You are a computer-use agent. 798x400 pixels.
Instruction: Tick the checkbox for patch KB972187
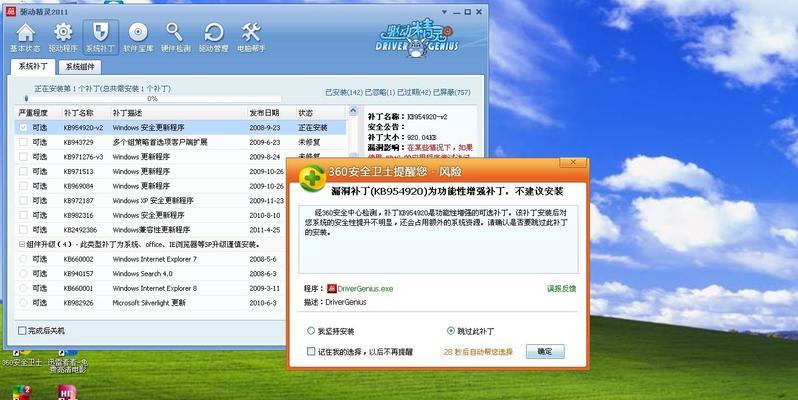click(x=23, y=201)
